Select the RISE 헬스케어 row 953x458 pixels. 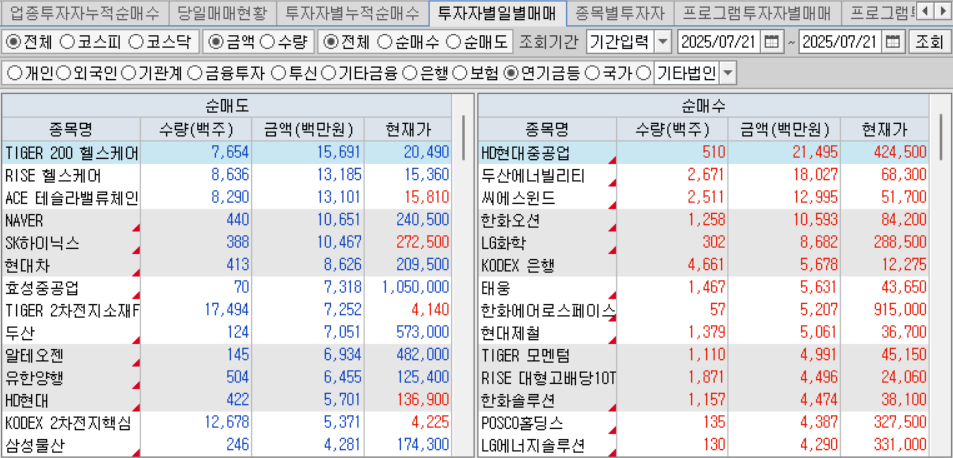coord(226,176)
